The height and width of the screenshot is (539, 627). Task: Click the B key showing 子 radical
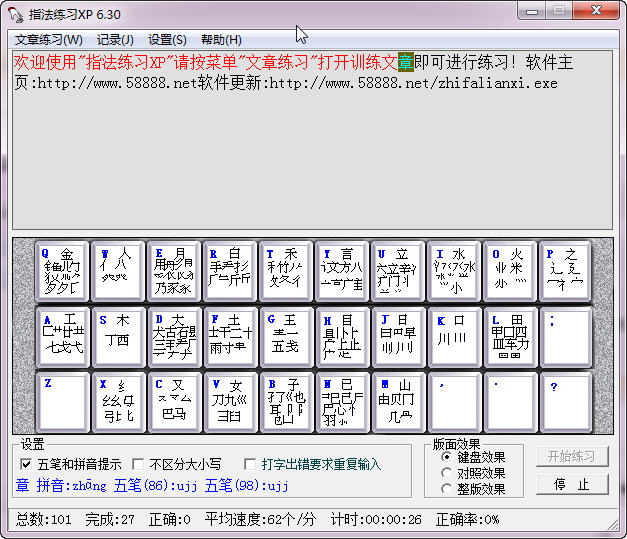[286, 402]
